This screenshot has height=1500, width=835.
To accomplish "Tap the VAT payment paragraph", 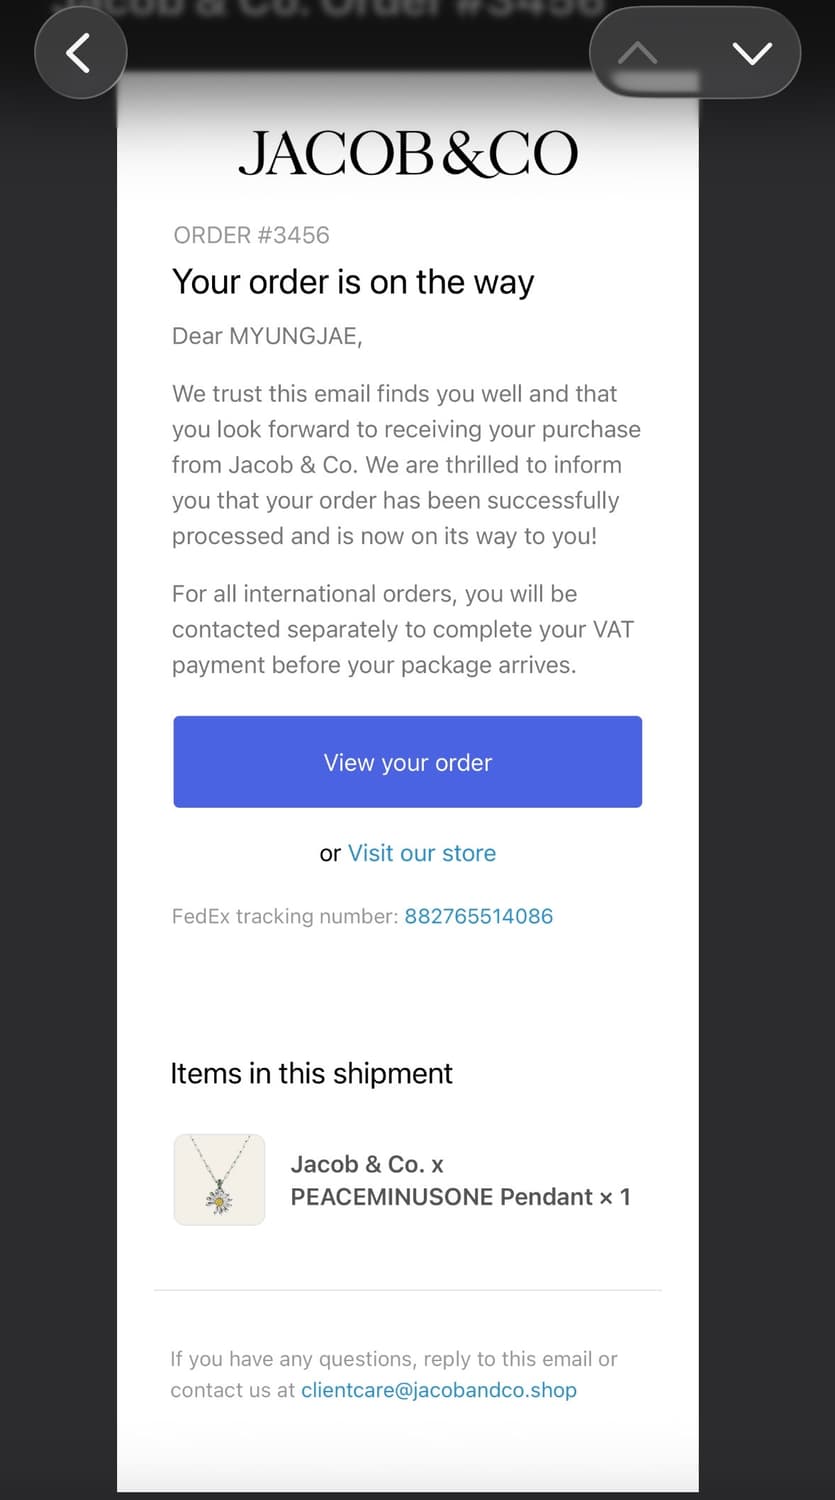I will (402, 629).
